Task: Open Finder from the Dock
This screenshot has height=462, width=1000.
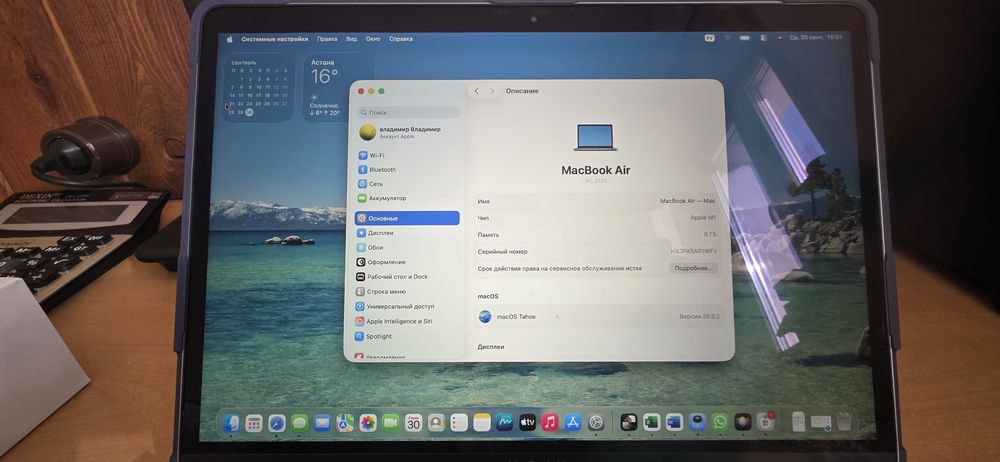Action: click(x=231, y=422)
